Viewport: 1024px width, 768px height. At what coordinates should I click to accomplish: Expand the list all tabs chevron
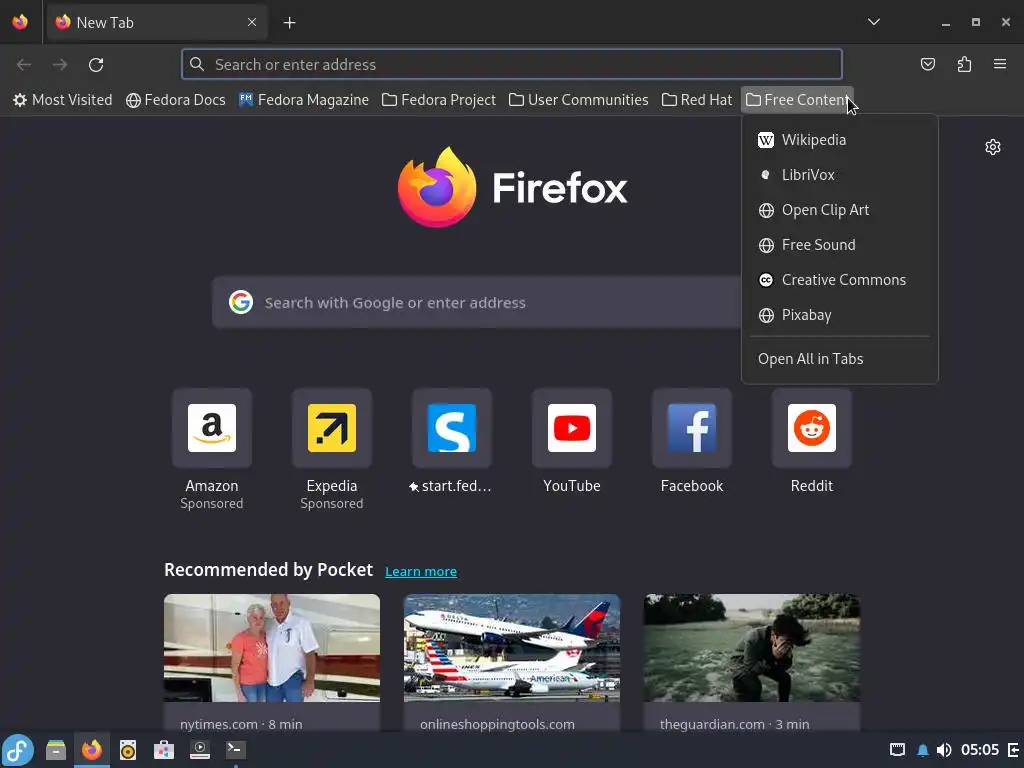[x=874, y=22]
